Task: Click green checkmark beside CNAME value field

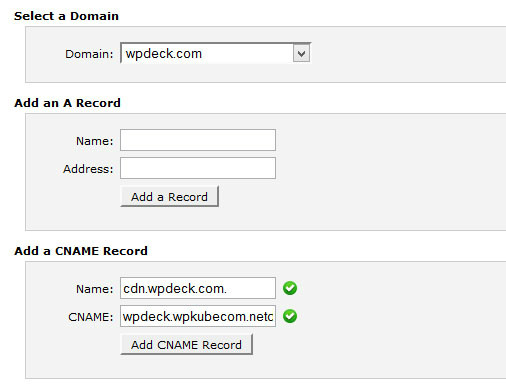Action: (290, 316)
